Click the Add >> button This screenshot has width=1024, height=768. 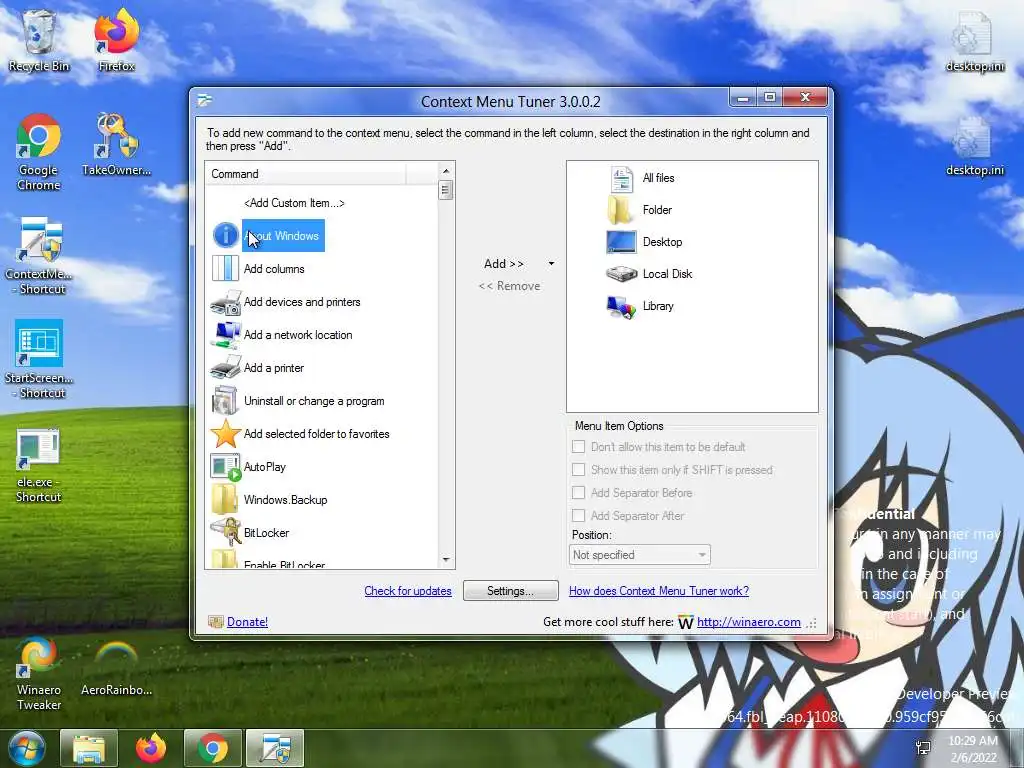tap(504, 264)
